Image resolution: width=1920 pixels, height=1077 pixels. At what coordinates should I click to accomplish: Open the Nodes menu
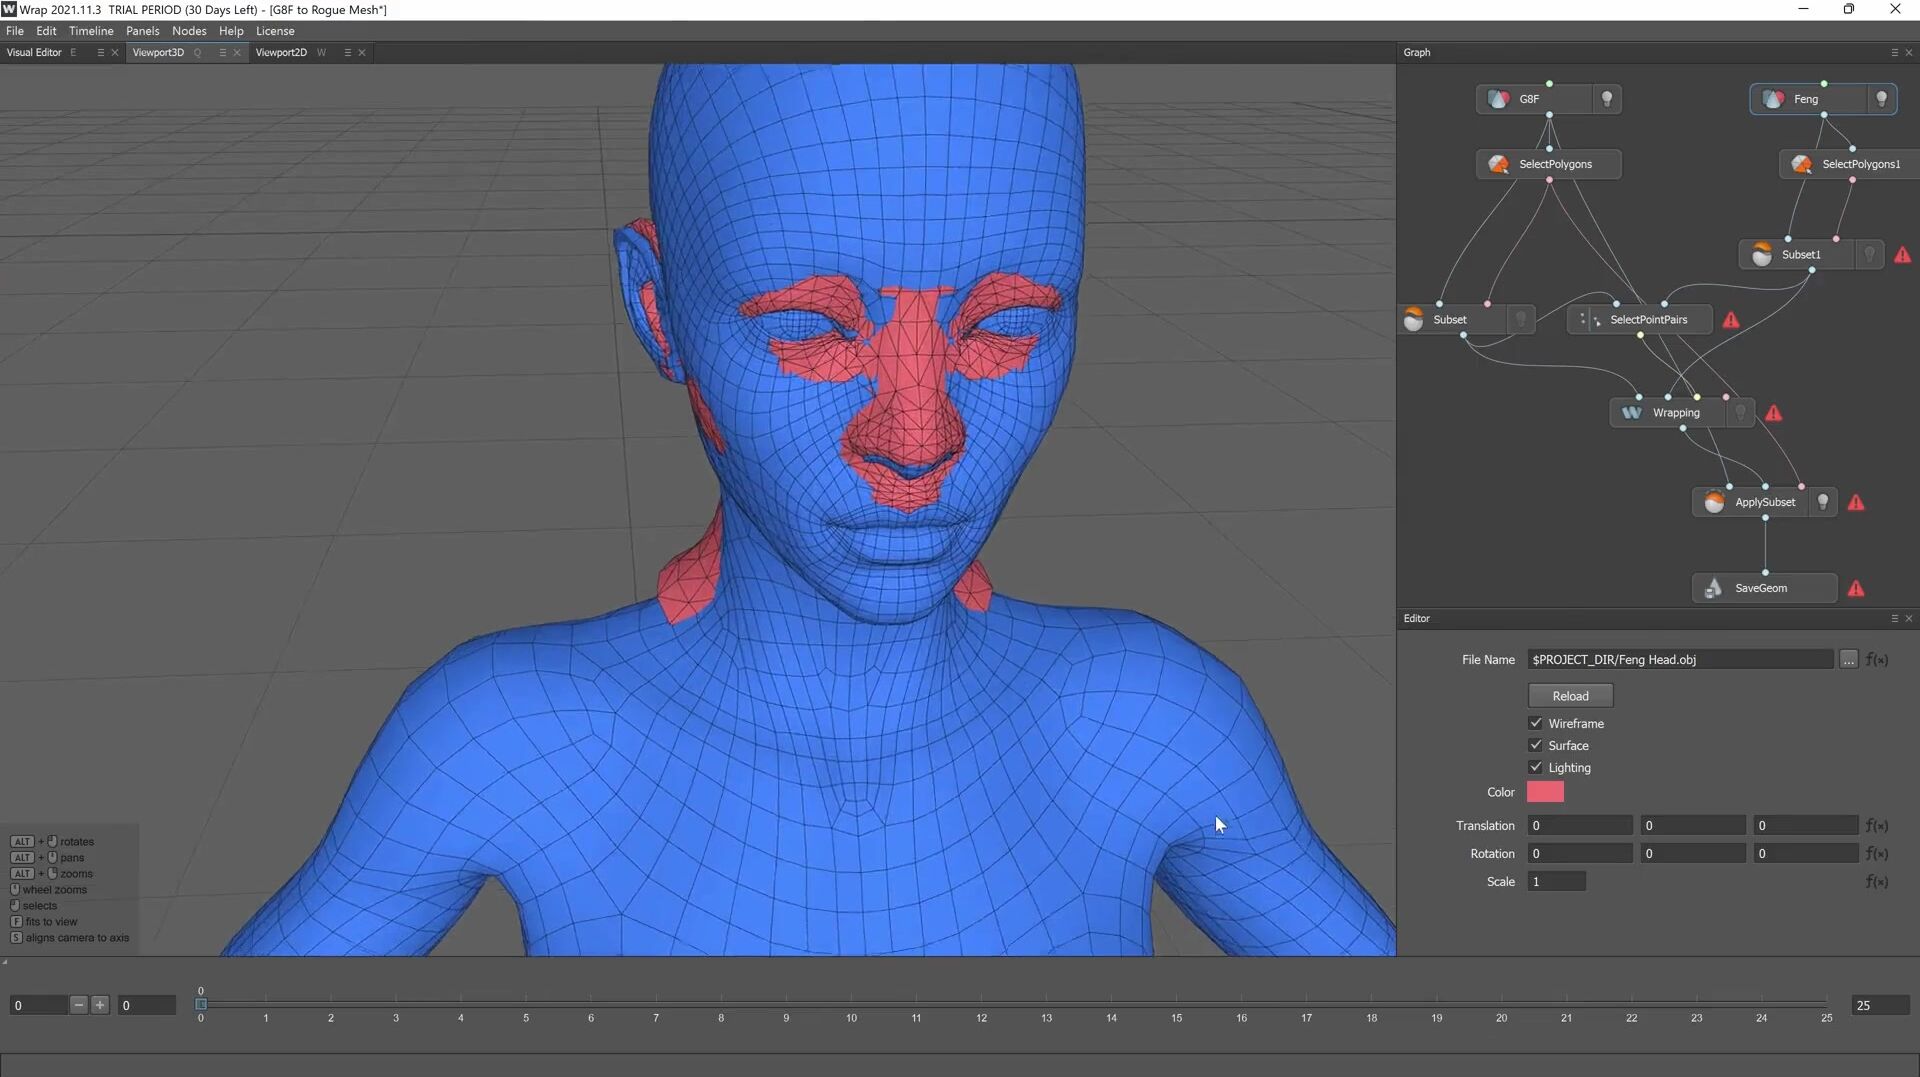click(x=189, y=31)
